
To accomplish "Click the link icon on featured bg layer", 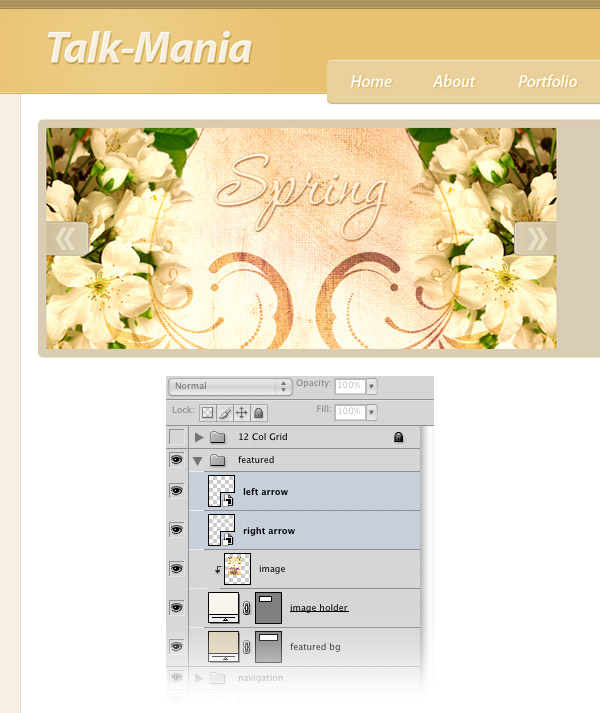I will (247, 647).
